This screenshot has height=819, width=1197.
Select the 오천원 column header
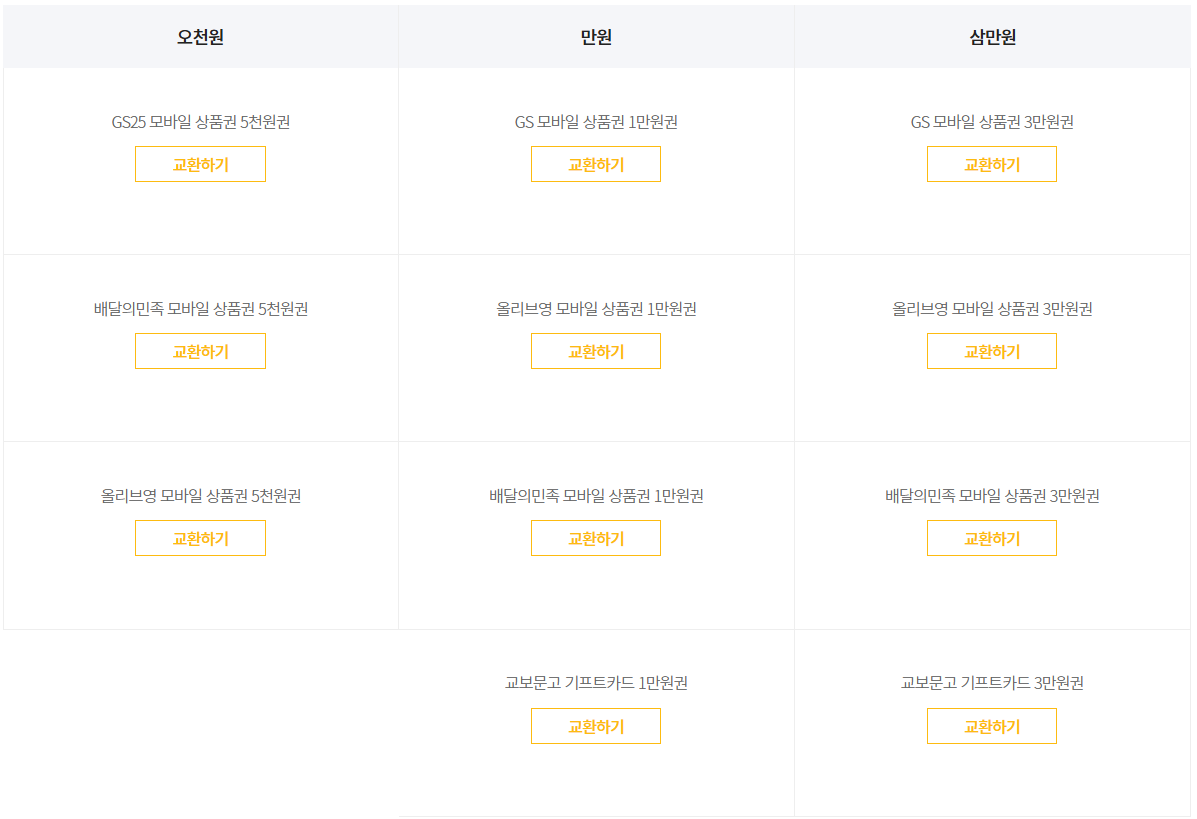(200, 37)
